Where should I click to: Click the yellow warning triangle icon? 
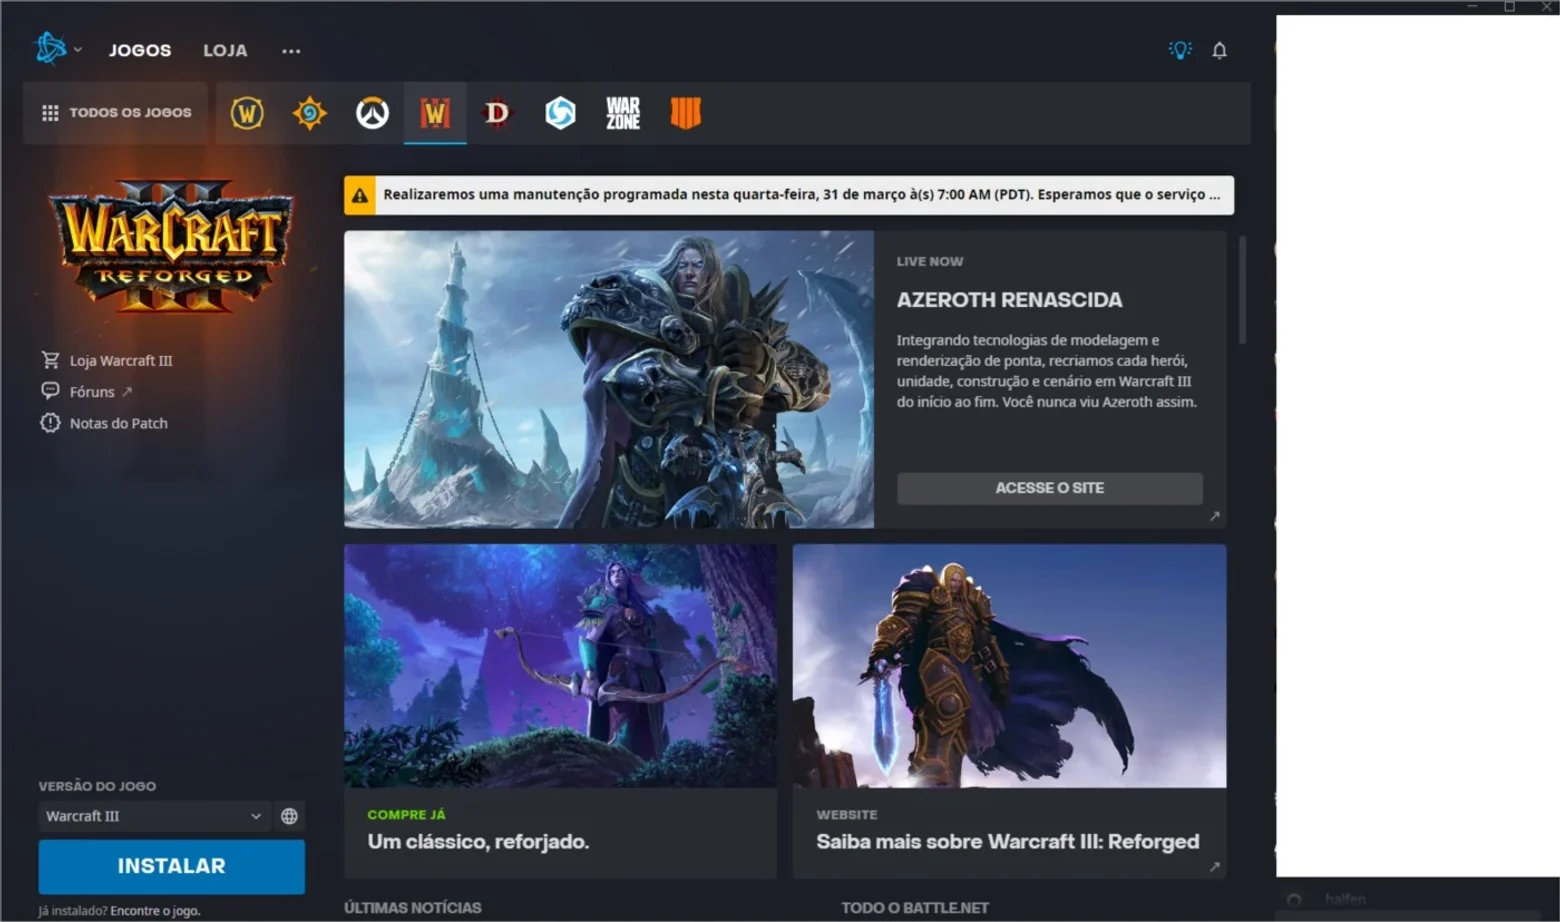[360, 196]
